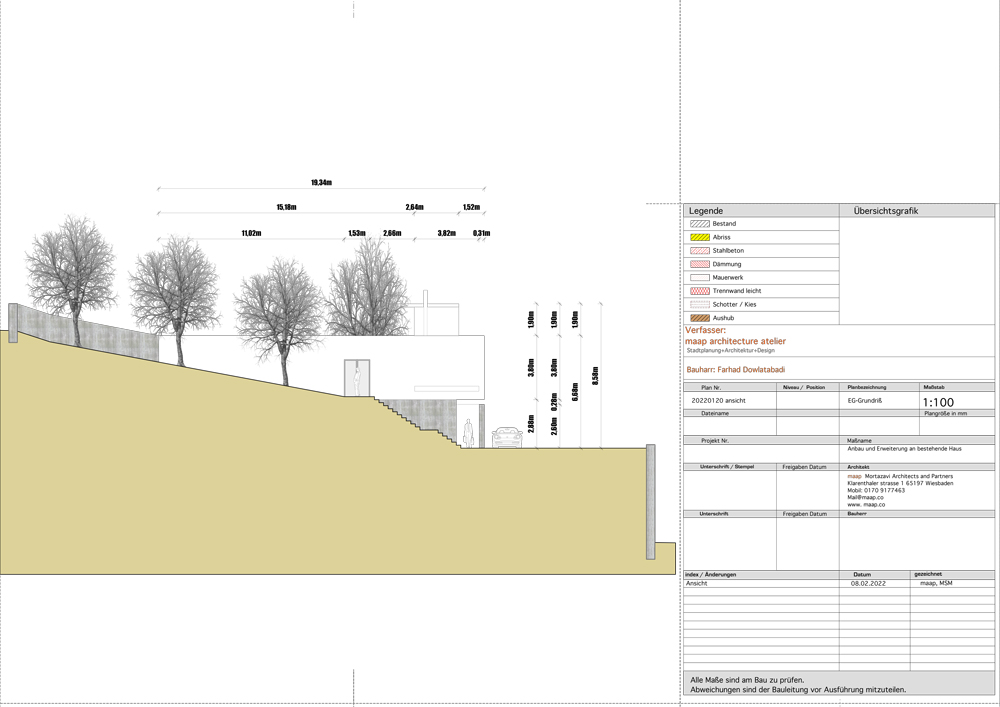Select the 20220120 ansicht plan number field
The width and height of the screenshot is (1000, 707).
pos(718,400)
